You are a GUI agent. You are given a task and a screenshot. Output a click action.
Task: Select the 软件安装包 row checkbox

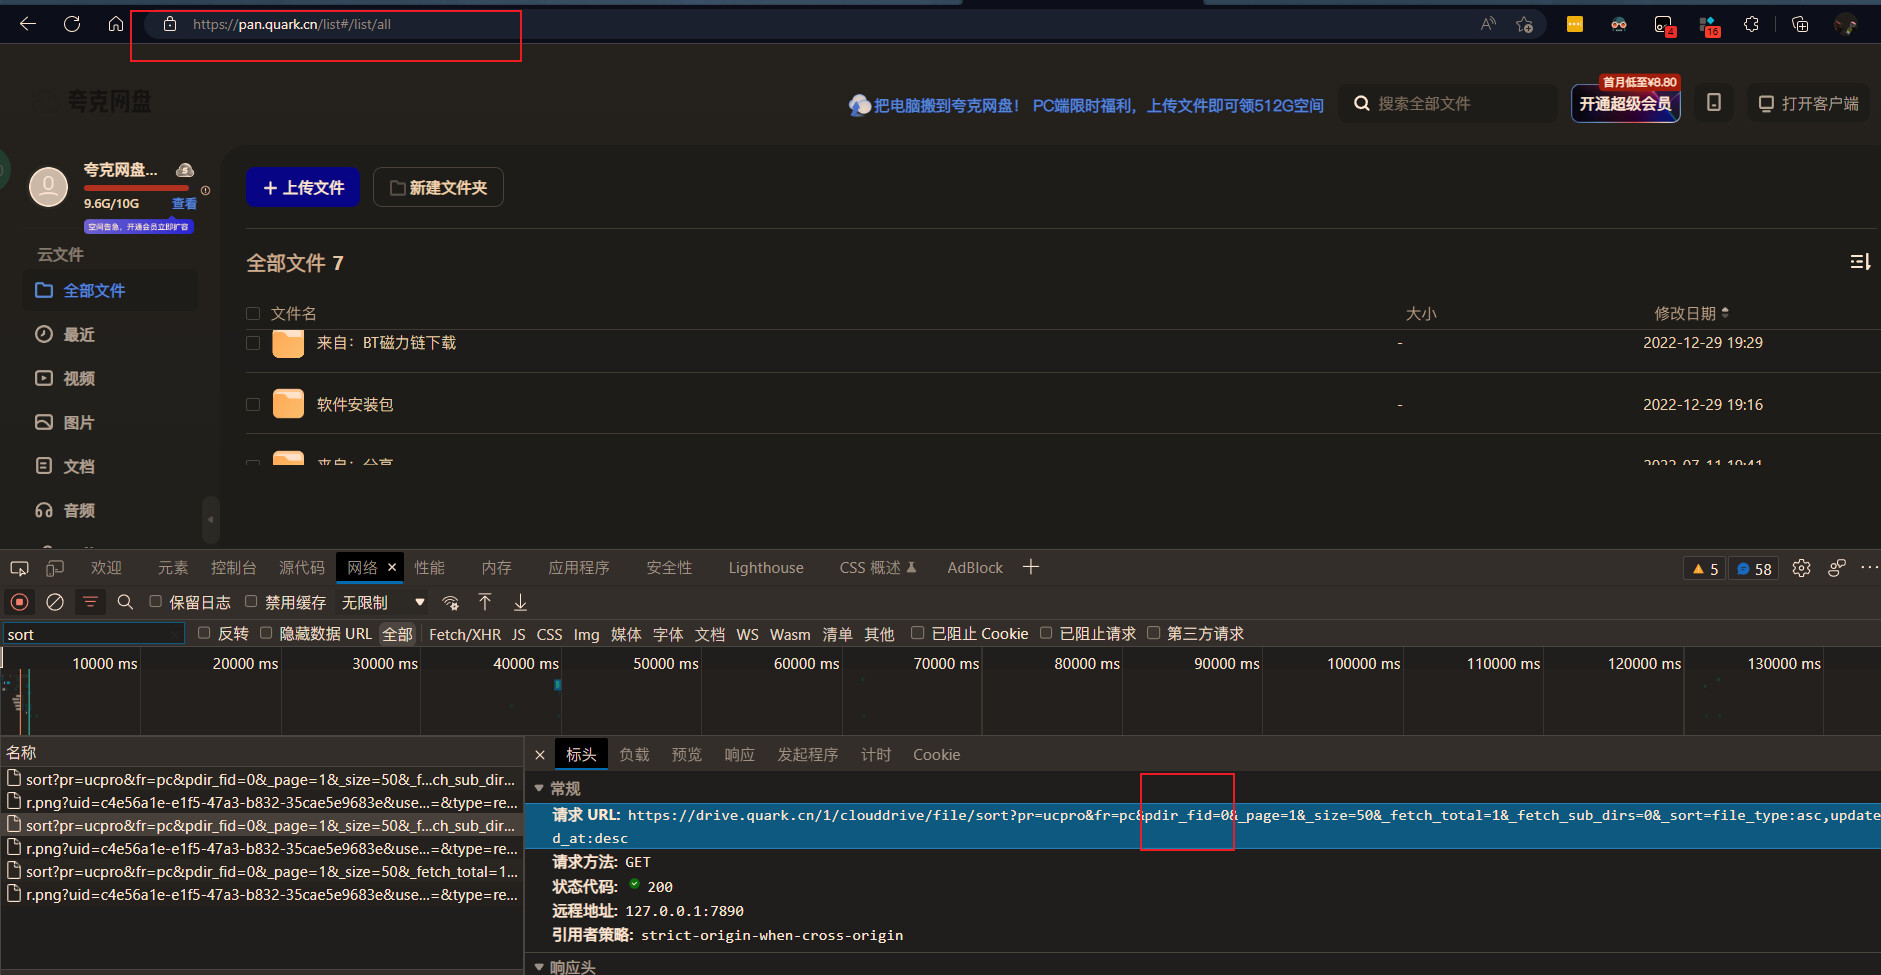253,404
